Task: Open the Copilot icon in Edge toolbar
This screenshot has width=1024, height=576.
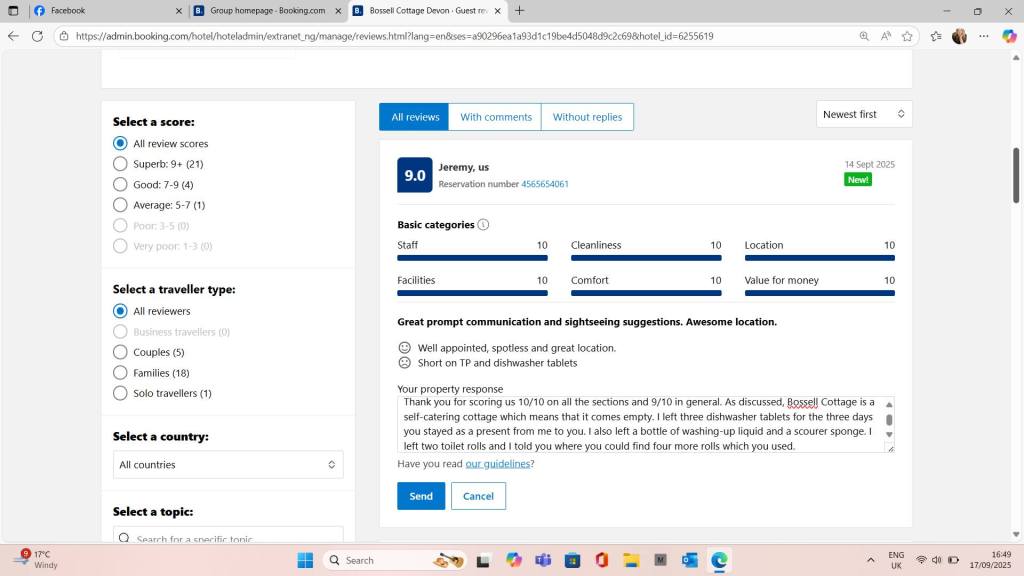Action: point(1009,36)
